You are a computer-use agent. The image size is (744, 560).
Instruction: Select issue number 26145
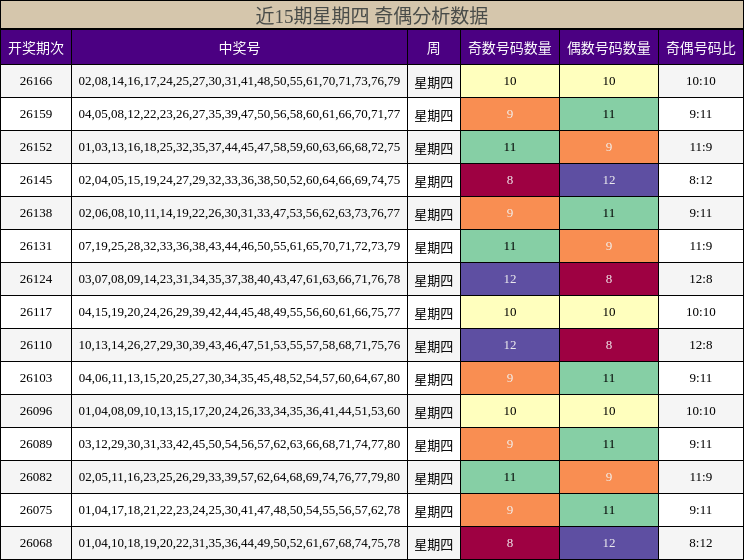36,180
